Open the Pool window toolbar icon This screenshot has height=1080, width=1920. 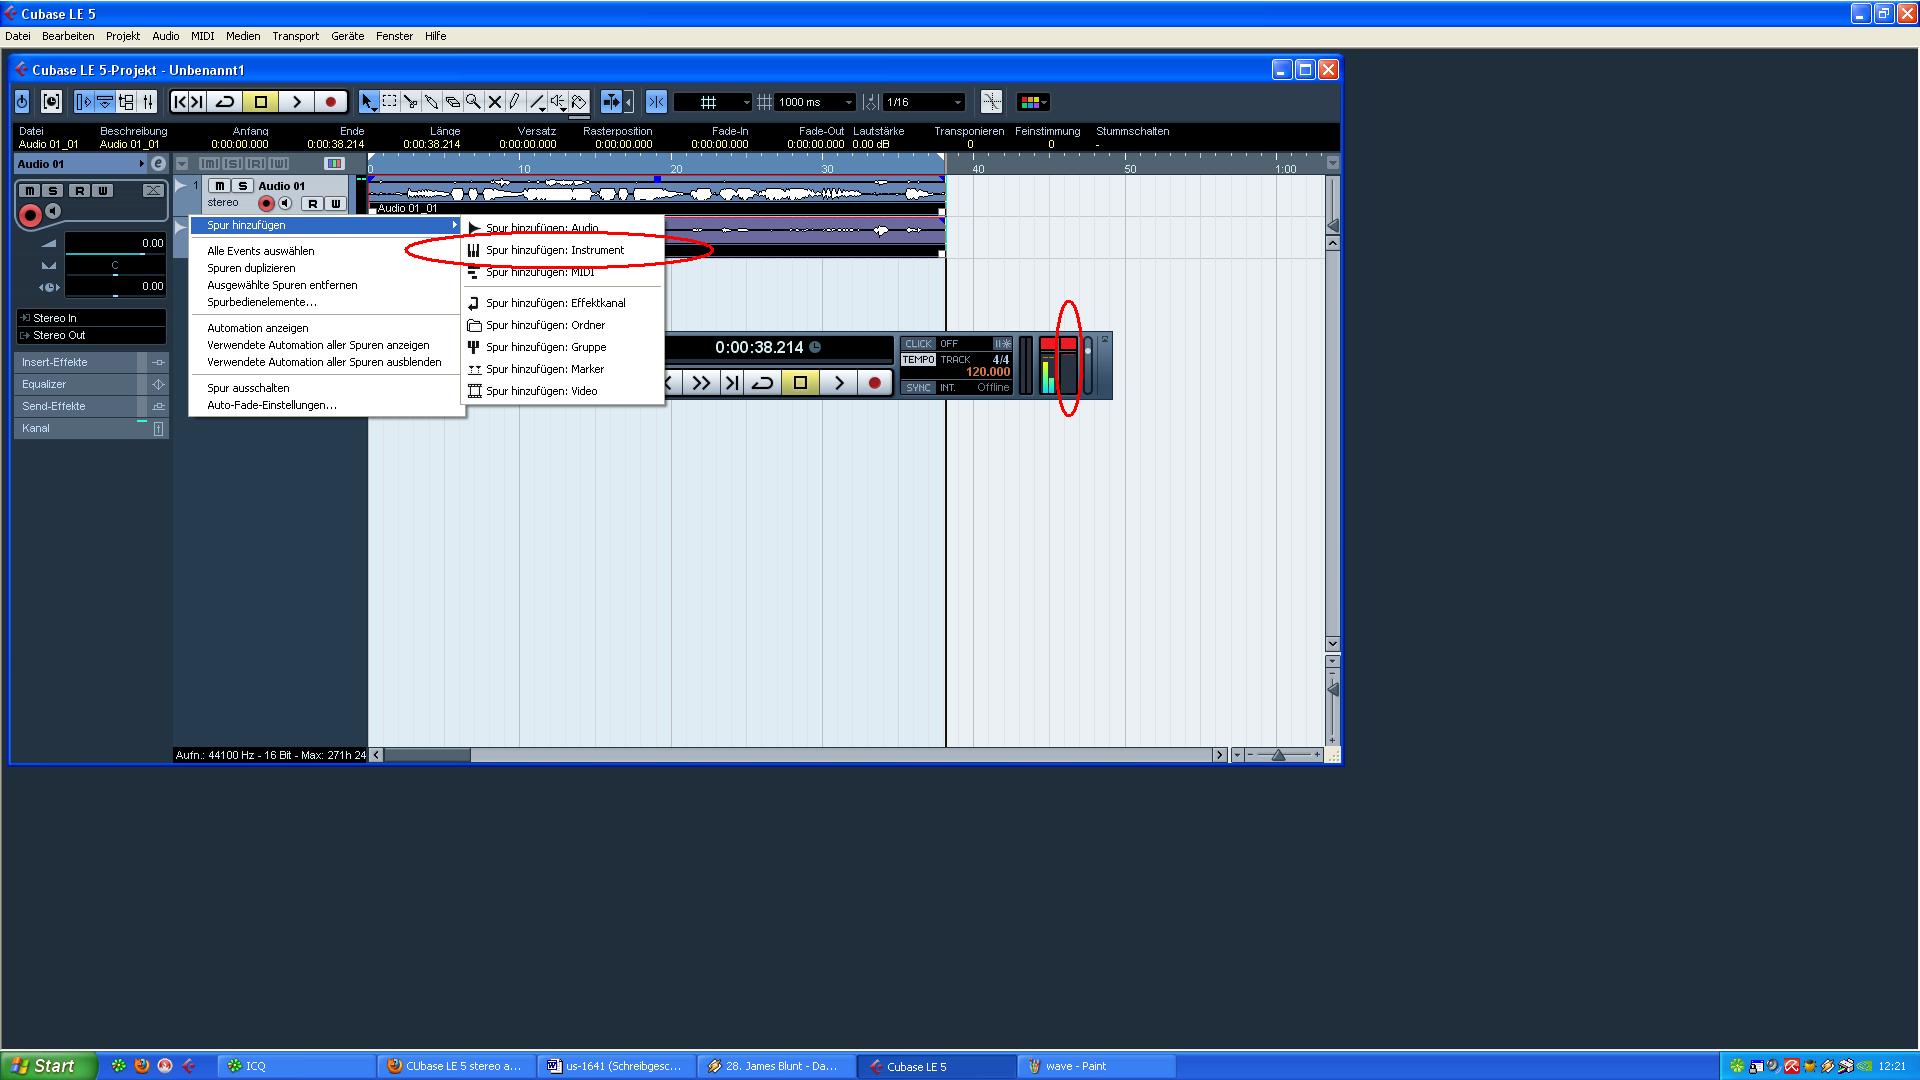[x=126, y=102]
